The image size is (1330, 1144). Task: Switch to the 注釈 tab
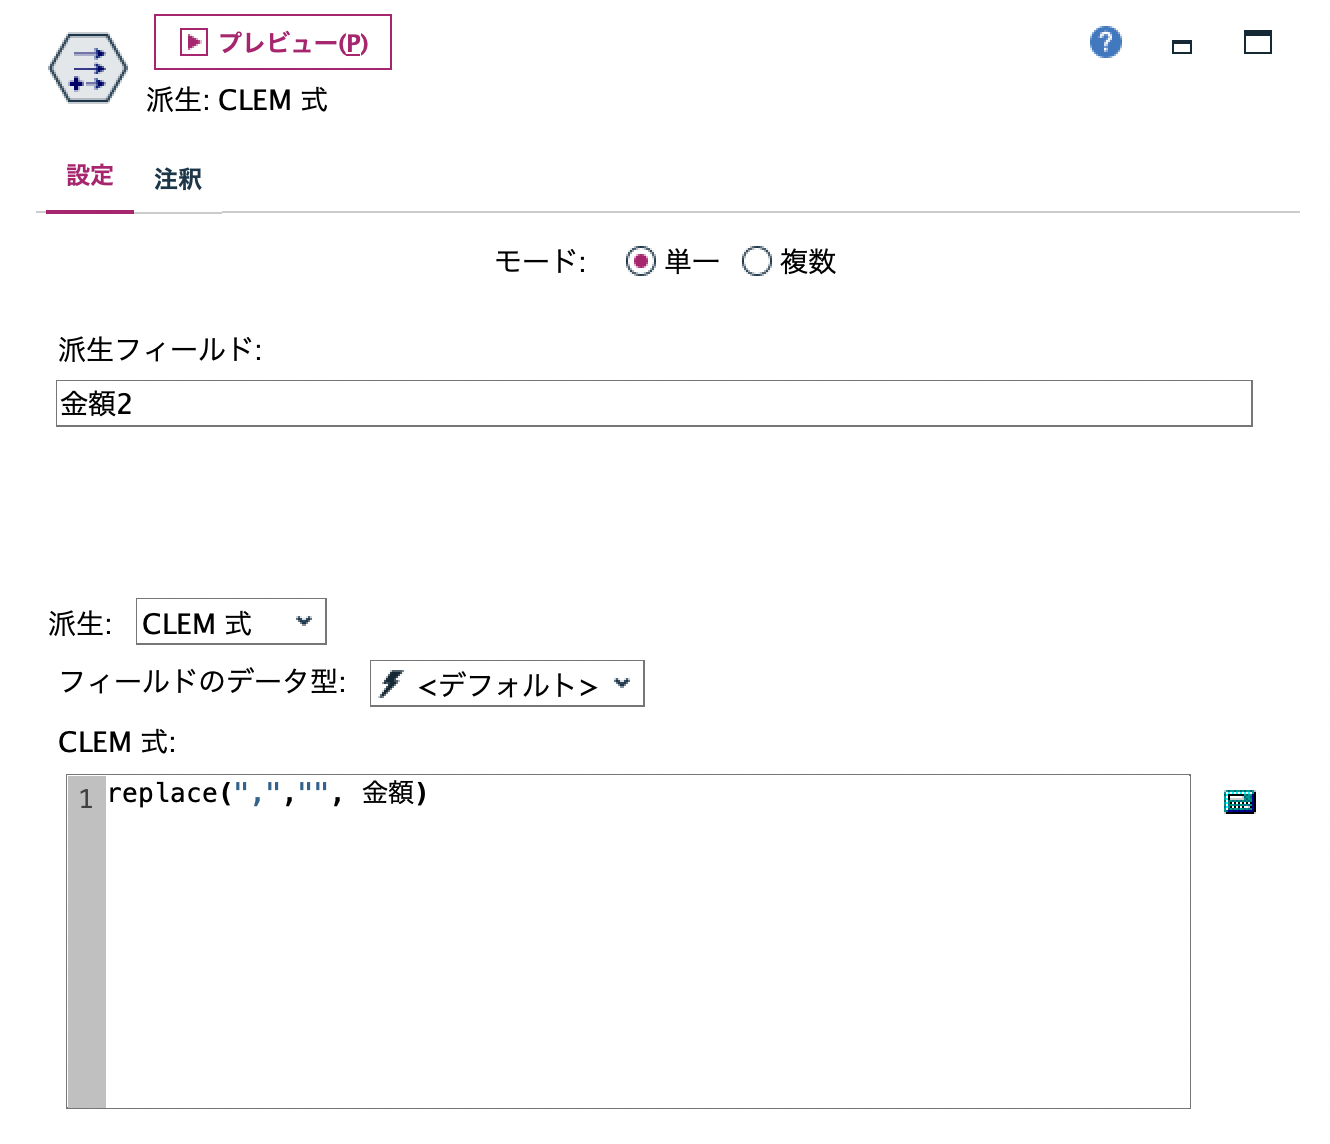pos(177,178)
